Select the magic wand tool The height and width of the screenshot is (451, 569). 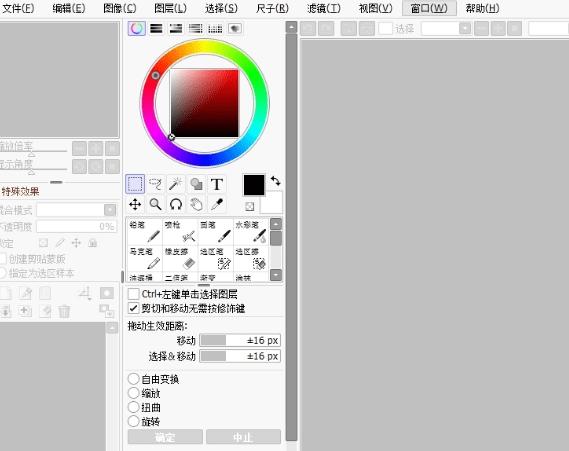click(x=176, y=184)
